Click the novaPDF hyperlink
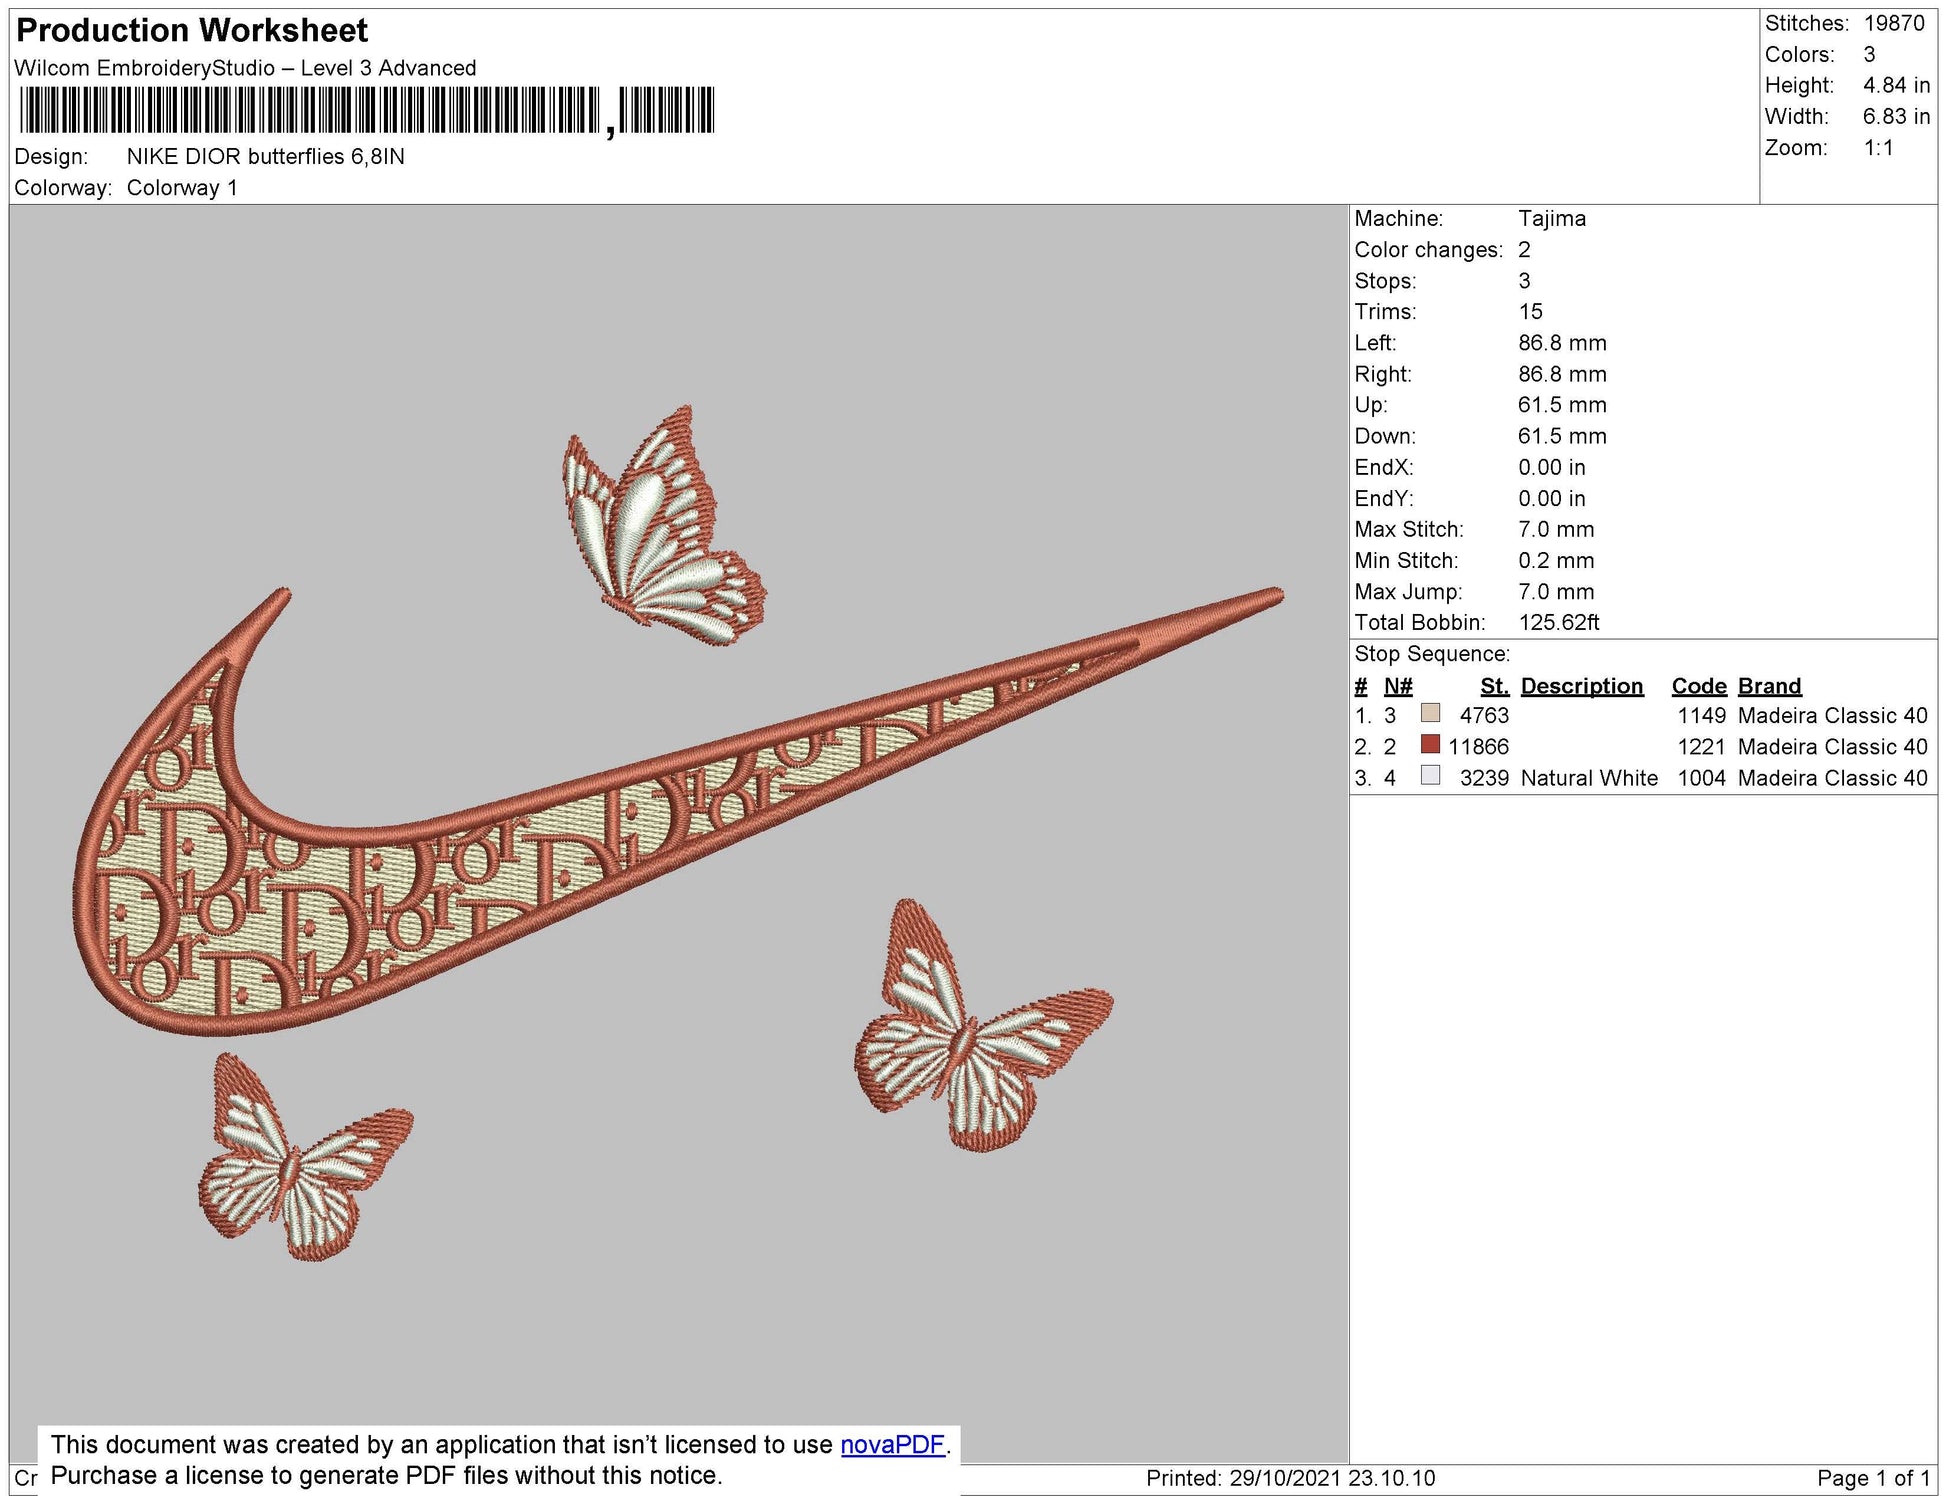 point(892,1444)
